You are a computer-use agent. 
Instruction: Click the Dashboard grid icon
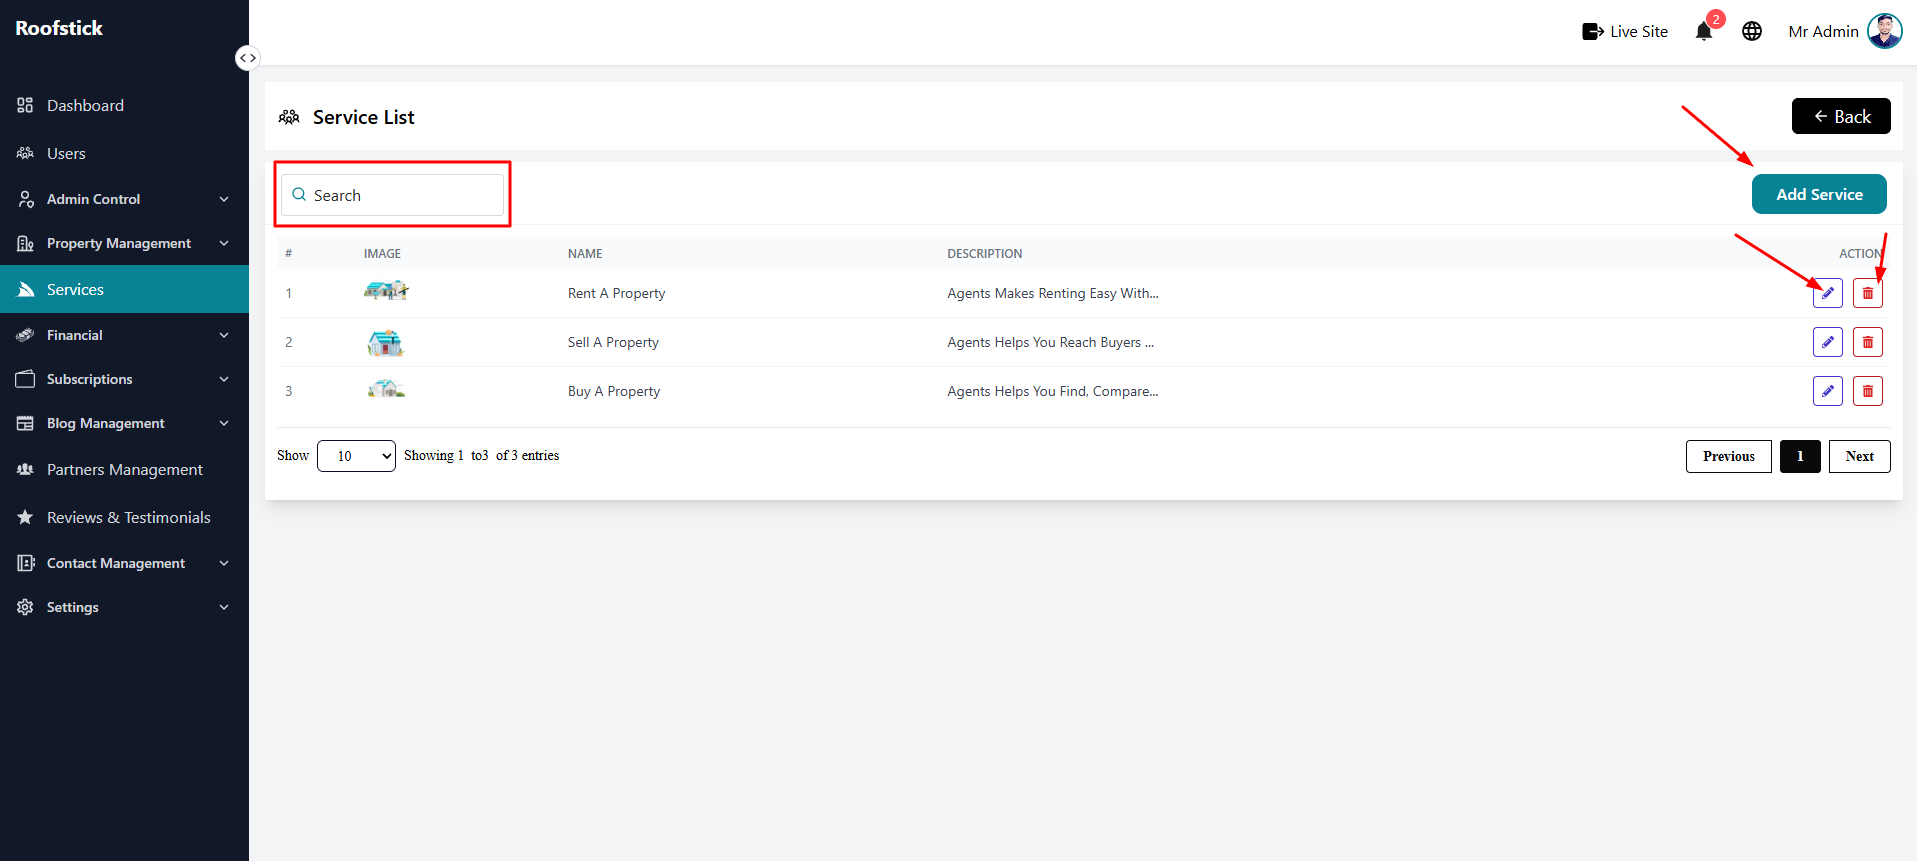click(25, 105)
